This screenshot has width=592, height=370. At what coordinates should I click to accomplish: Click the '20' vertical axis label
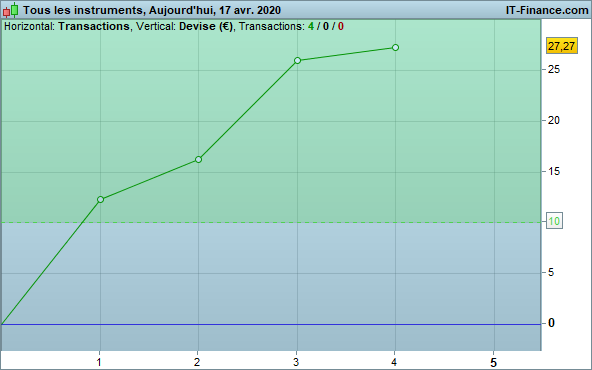[x=554, y=120]
